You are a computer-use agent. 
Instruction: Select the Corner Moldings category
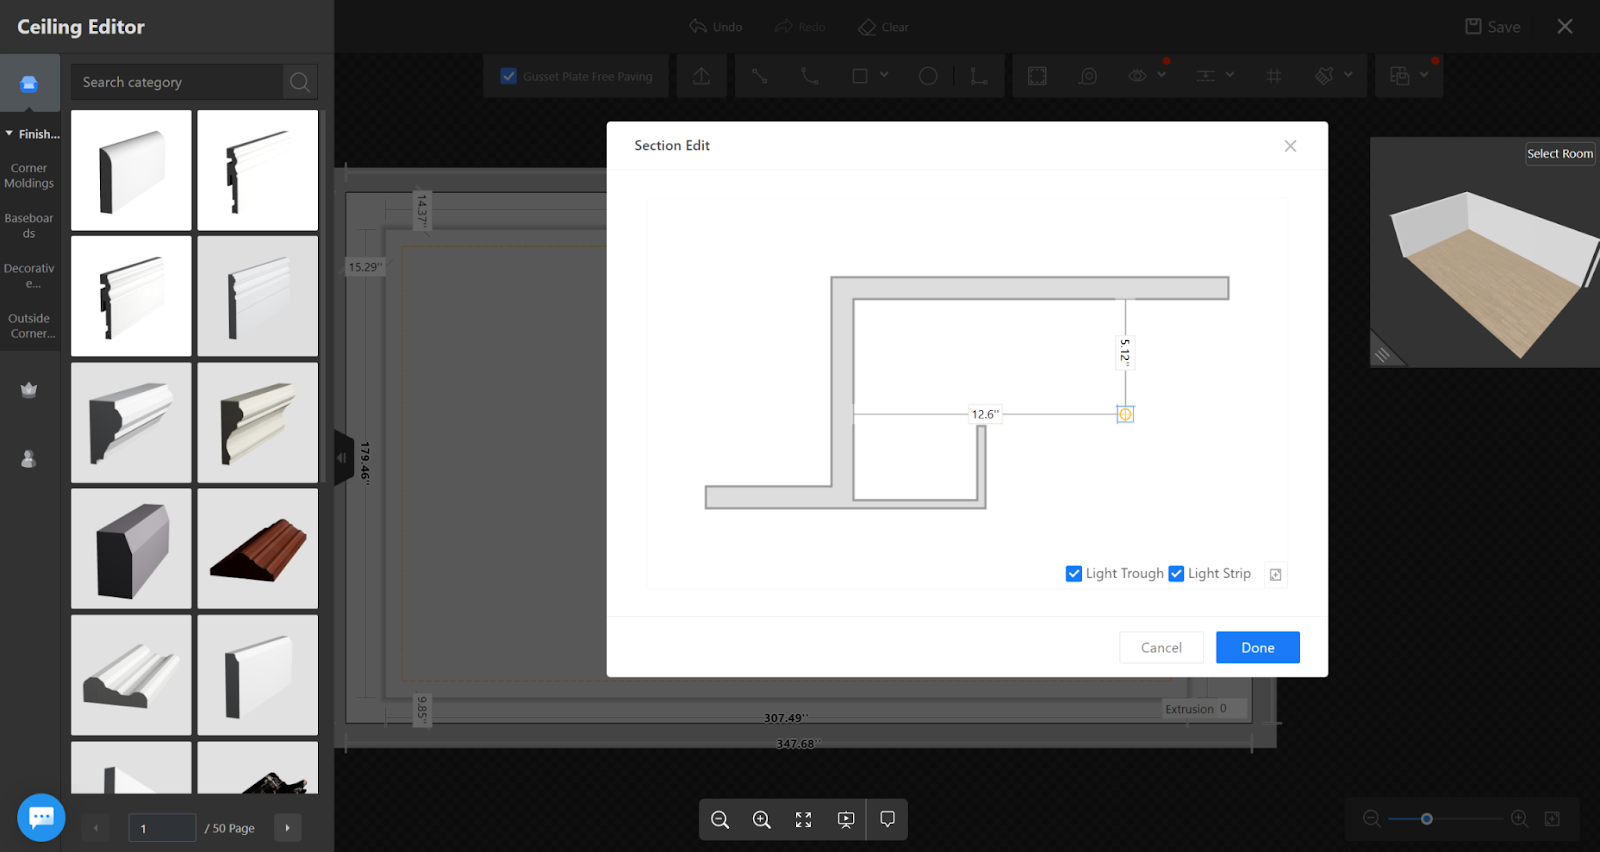[x=29, y=176]
